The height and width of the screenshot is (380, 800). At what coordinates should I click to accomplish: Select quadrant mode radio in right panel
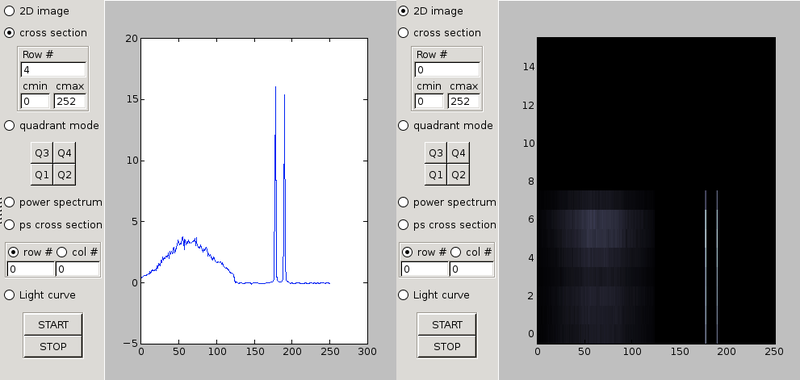tap(403, 125)
